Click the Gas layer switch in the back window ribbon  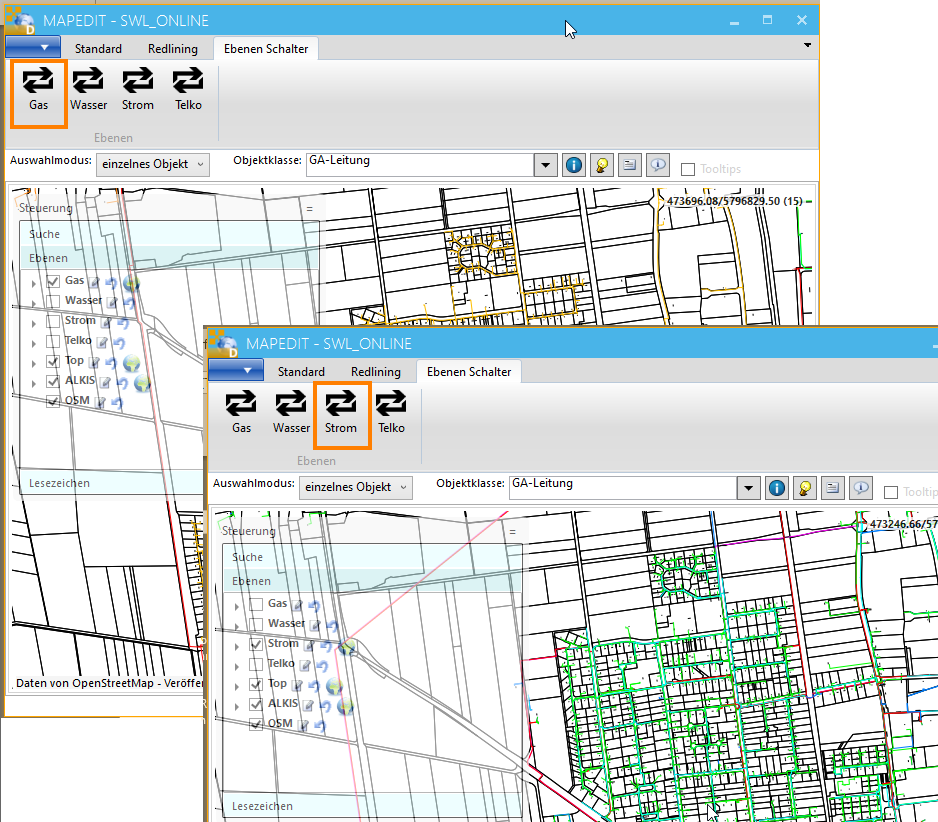pos(38,89)
